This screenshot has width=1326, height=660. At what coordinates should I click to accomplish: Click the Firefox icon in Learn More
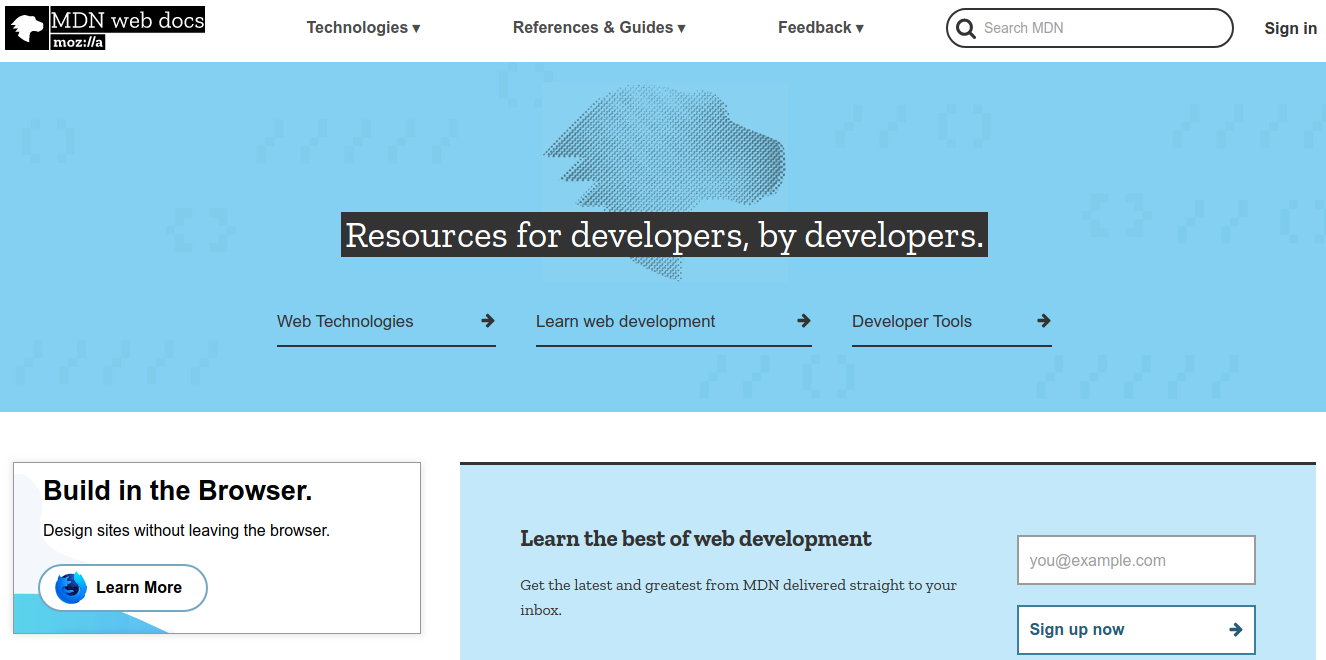pyautogui.click(x=71, y=587)
